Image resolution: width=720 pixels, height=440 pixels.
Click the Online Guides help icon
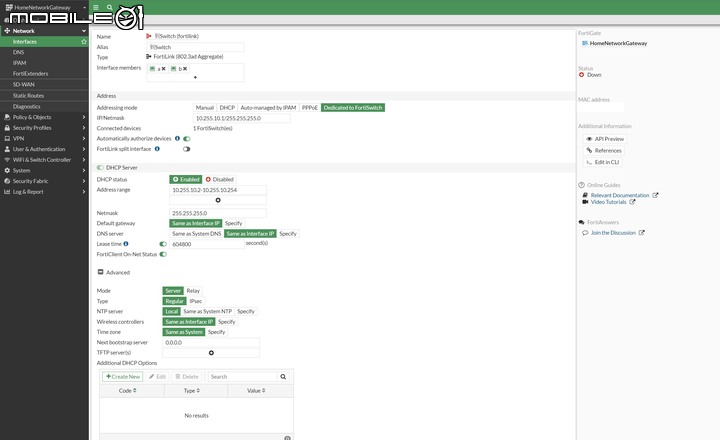pyautogui.click(x=581, y=185)
